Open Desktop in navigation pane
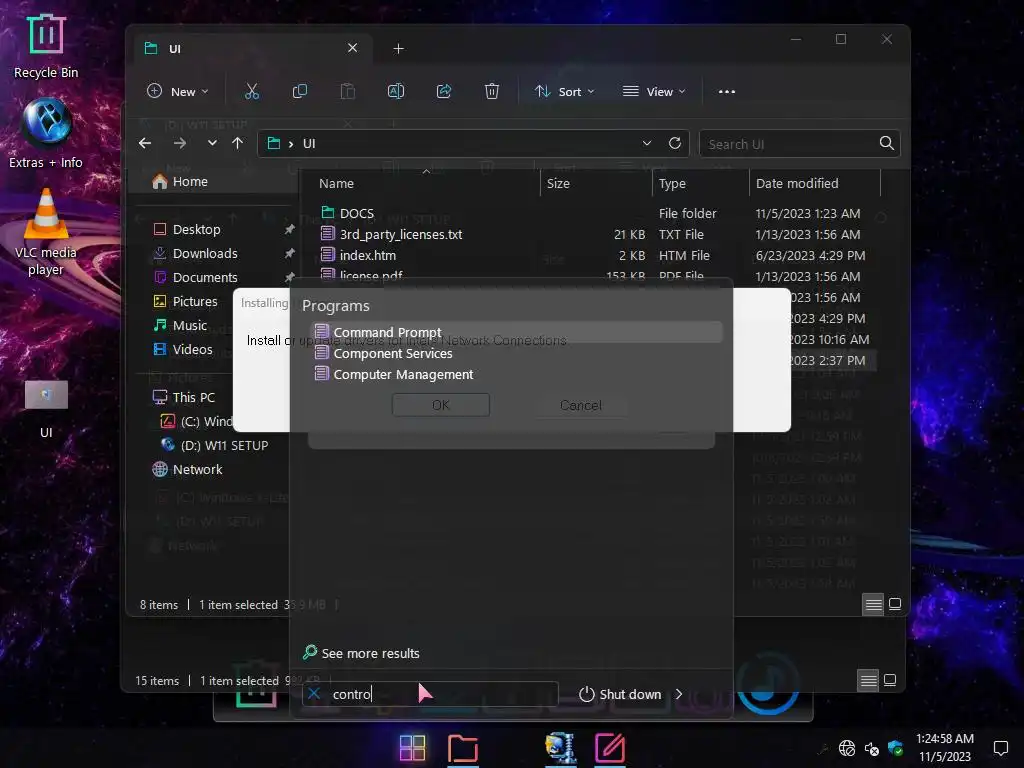The image size is (1024, 768). coord(187,229)
